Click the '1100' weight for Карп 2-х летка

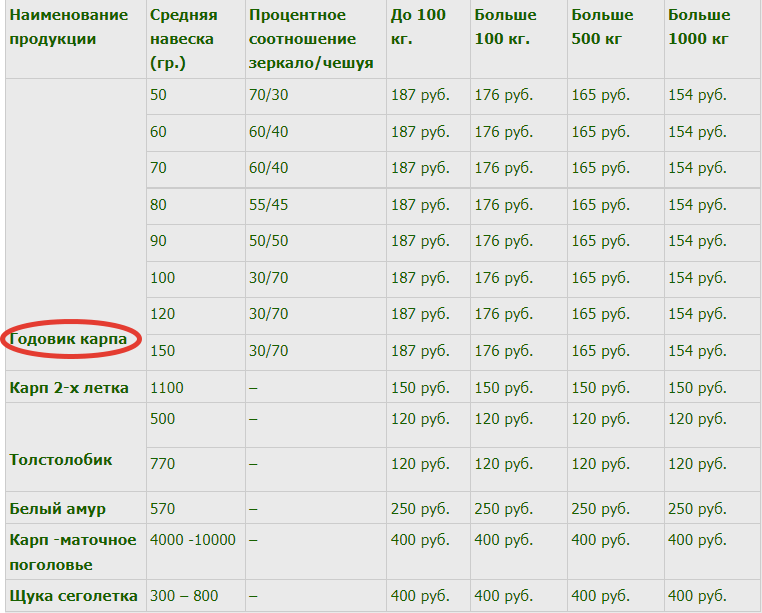tap(167, 388)
